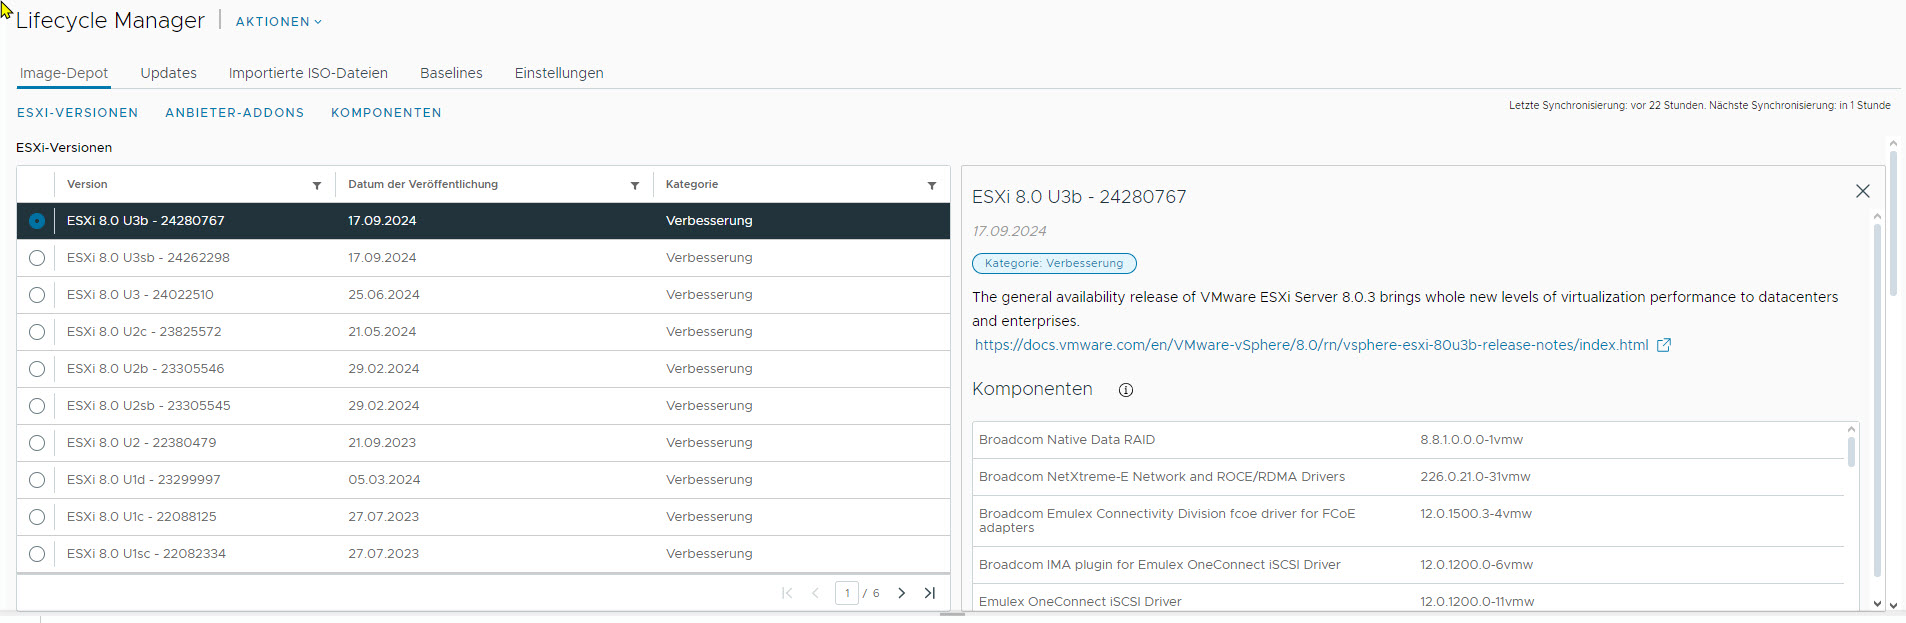This screenshot has width=1906, height=623.
Task: Go to next page of ESXi versions
Action: click(901, 593)
